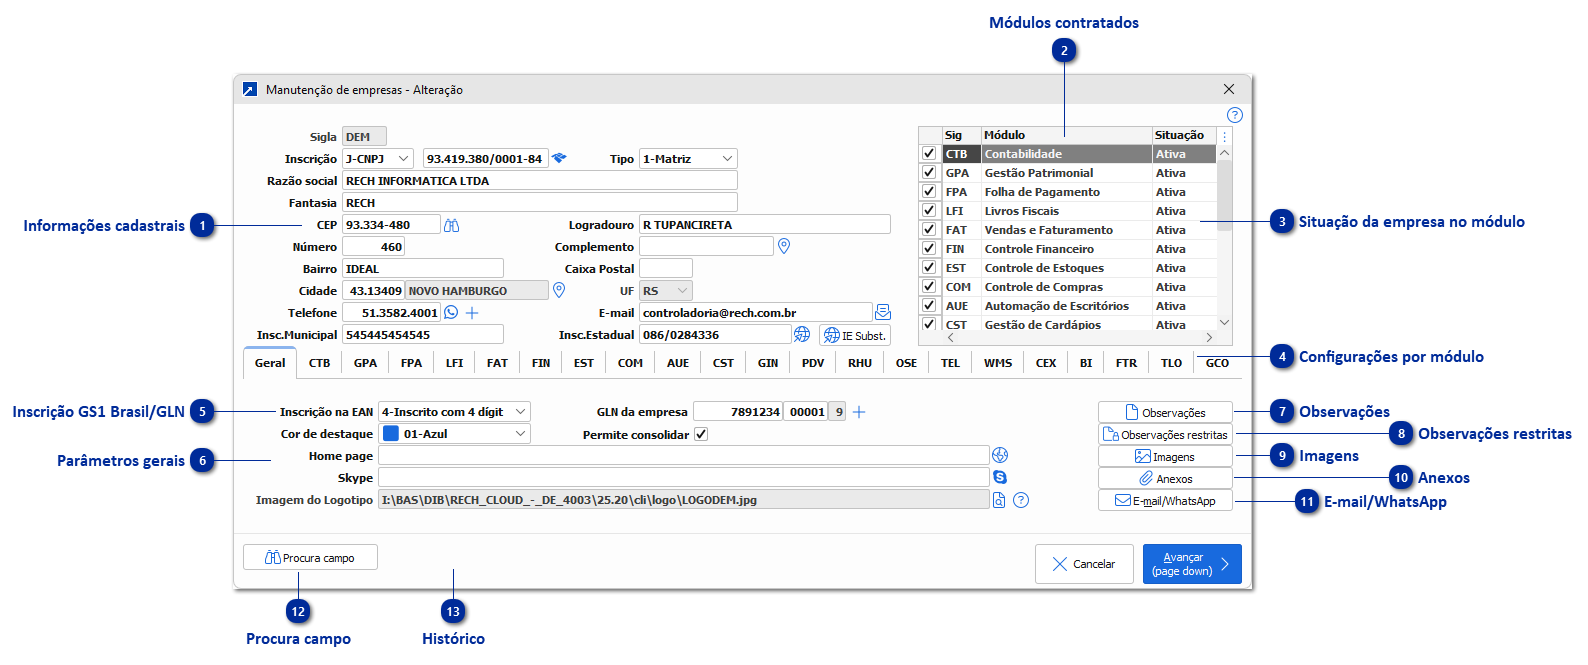Switch to the GPA tab
This screenshot has width=1588, height=665.
click(x=366, y=363)
